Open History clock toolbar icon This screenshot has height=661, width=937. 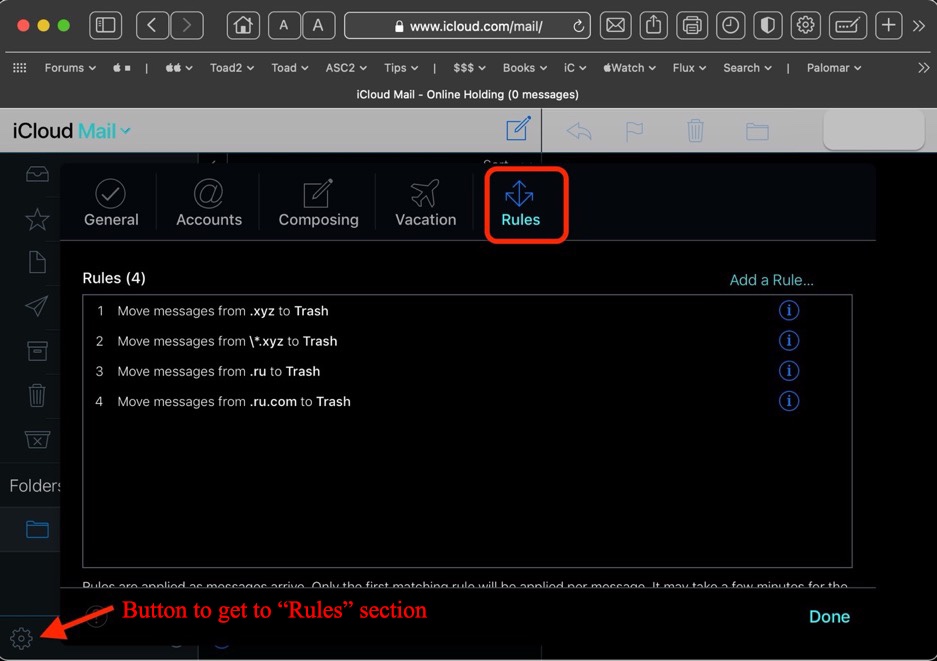pyautogui.click(x=730, y=25)
